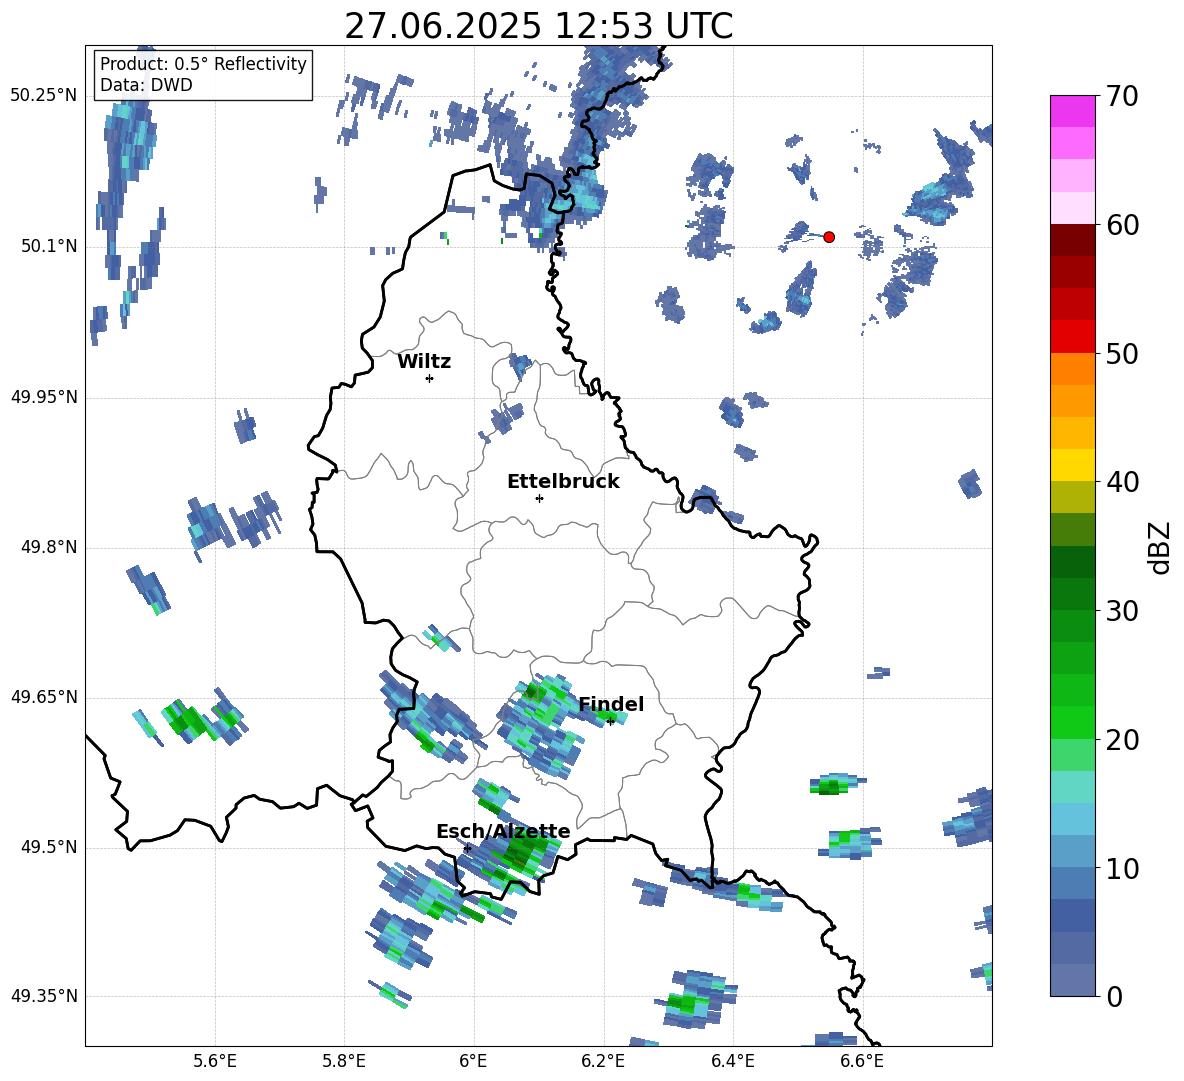Click the red radar site marker

click(829, 237)
